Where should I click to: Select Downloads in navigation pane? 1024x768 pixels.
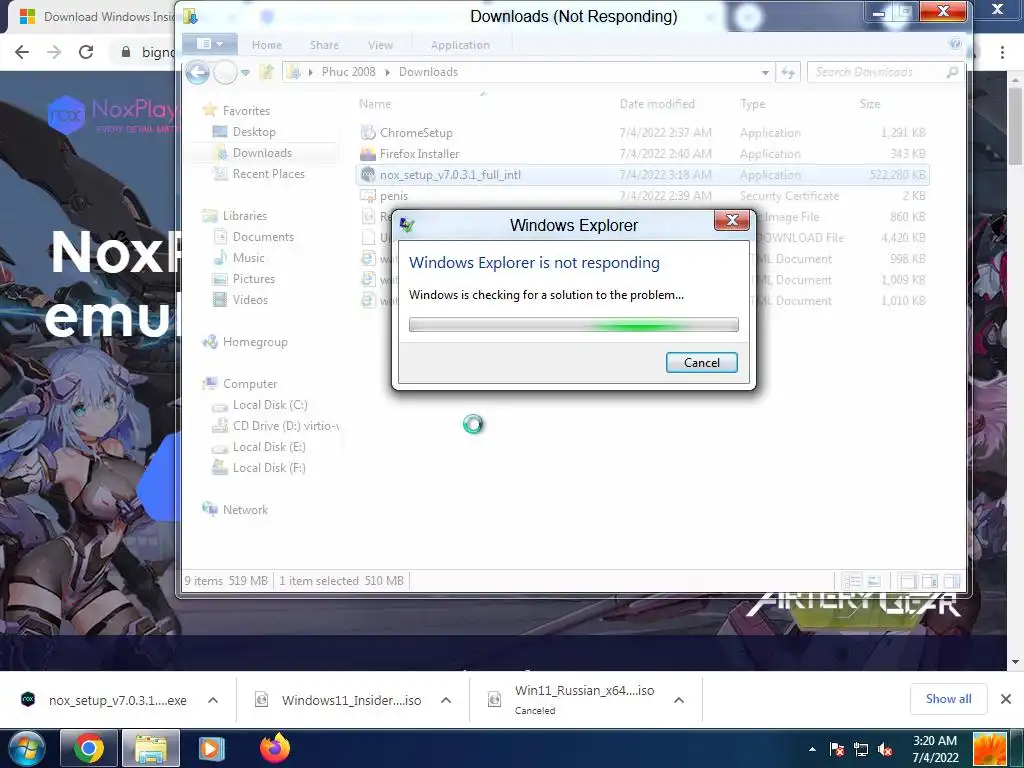click(262, 153)
